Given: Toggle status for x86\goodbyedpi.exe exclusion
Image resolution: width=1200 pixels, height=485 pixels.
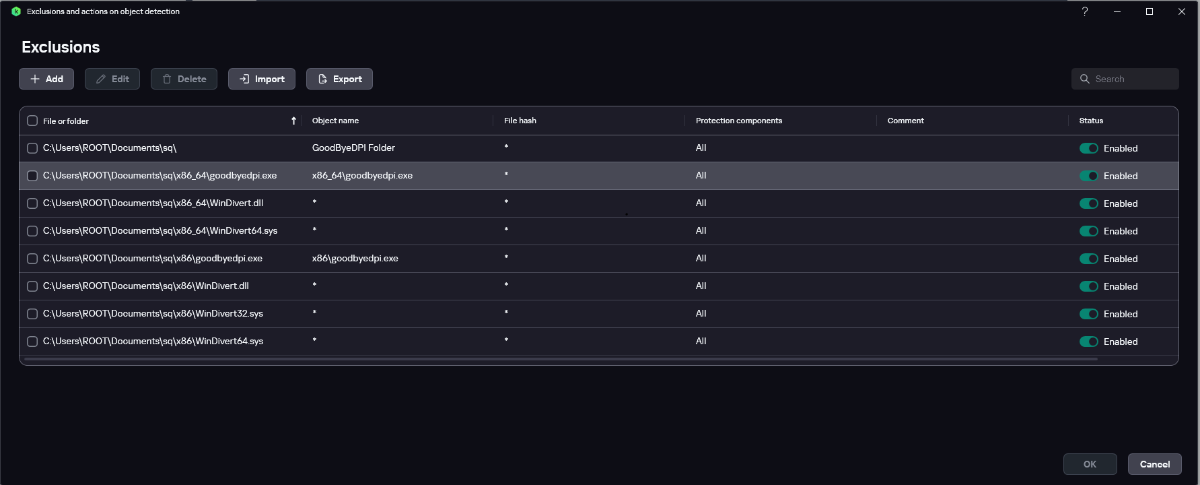Looking at the screenshot, I should (1089, 258).
